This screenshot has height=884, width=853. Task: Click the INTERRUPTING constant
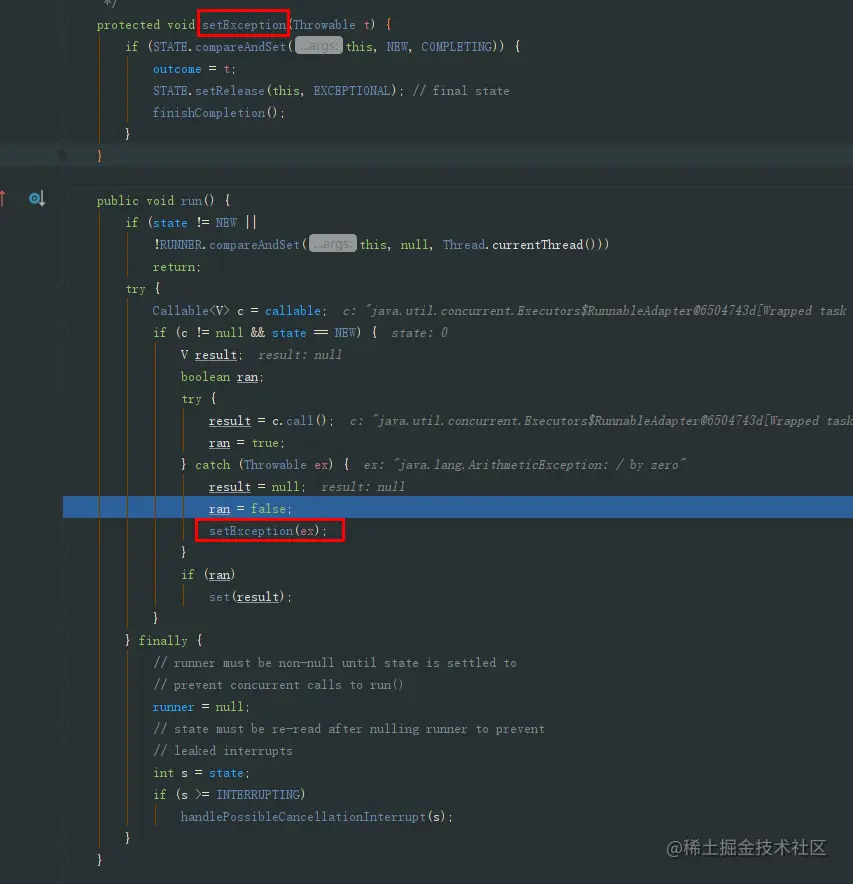coord(258,794)
